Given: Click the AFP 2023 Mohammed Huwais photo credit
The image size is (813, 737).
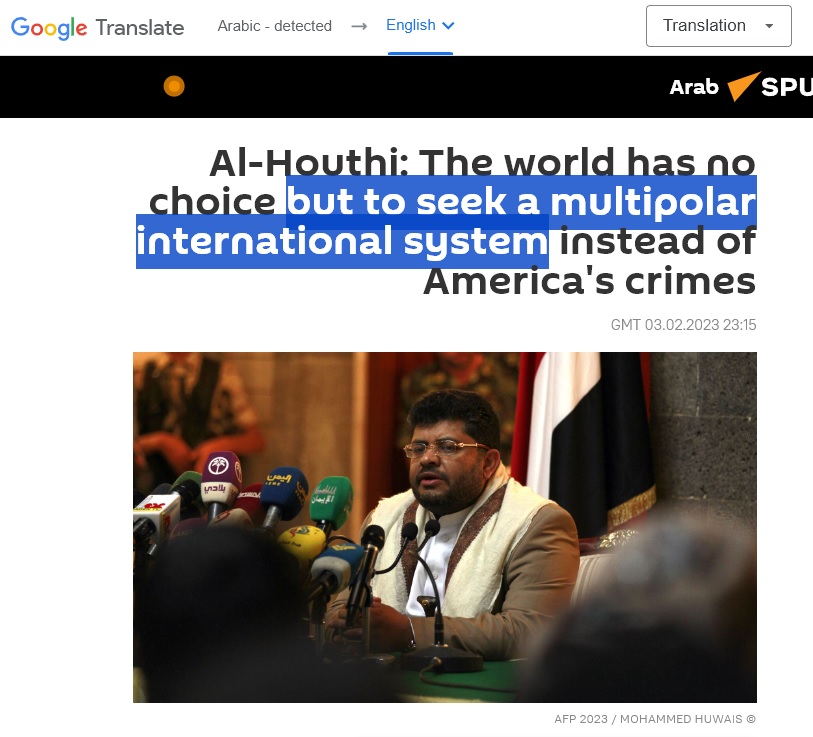Looking at the screenshot, I should 655,719.
